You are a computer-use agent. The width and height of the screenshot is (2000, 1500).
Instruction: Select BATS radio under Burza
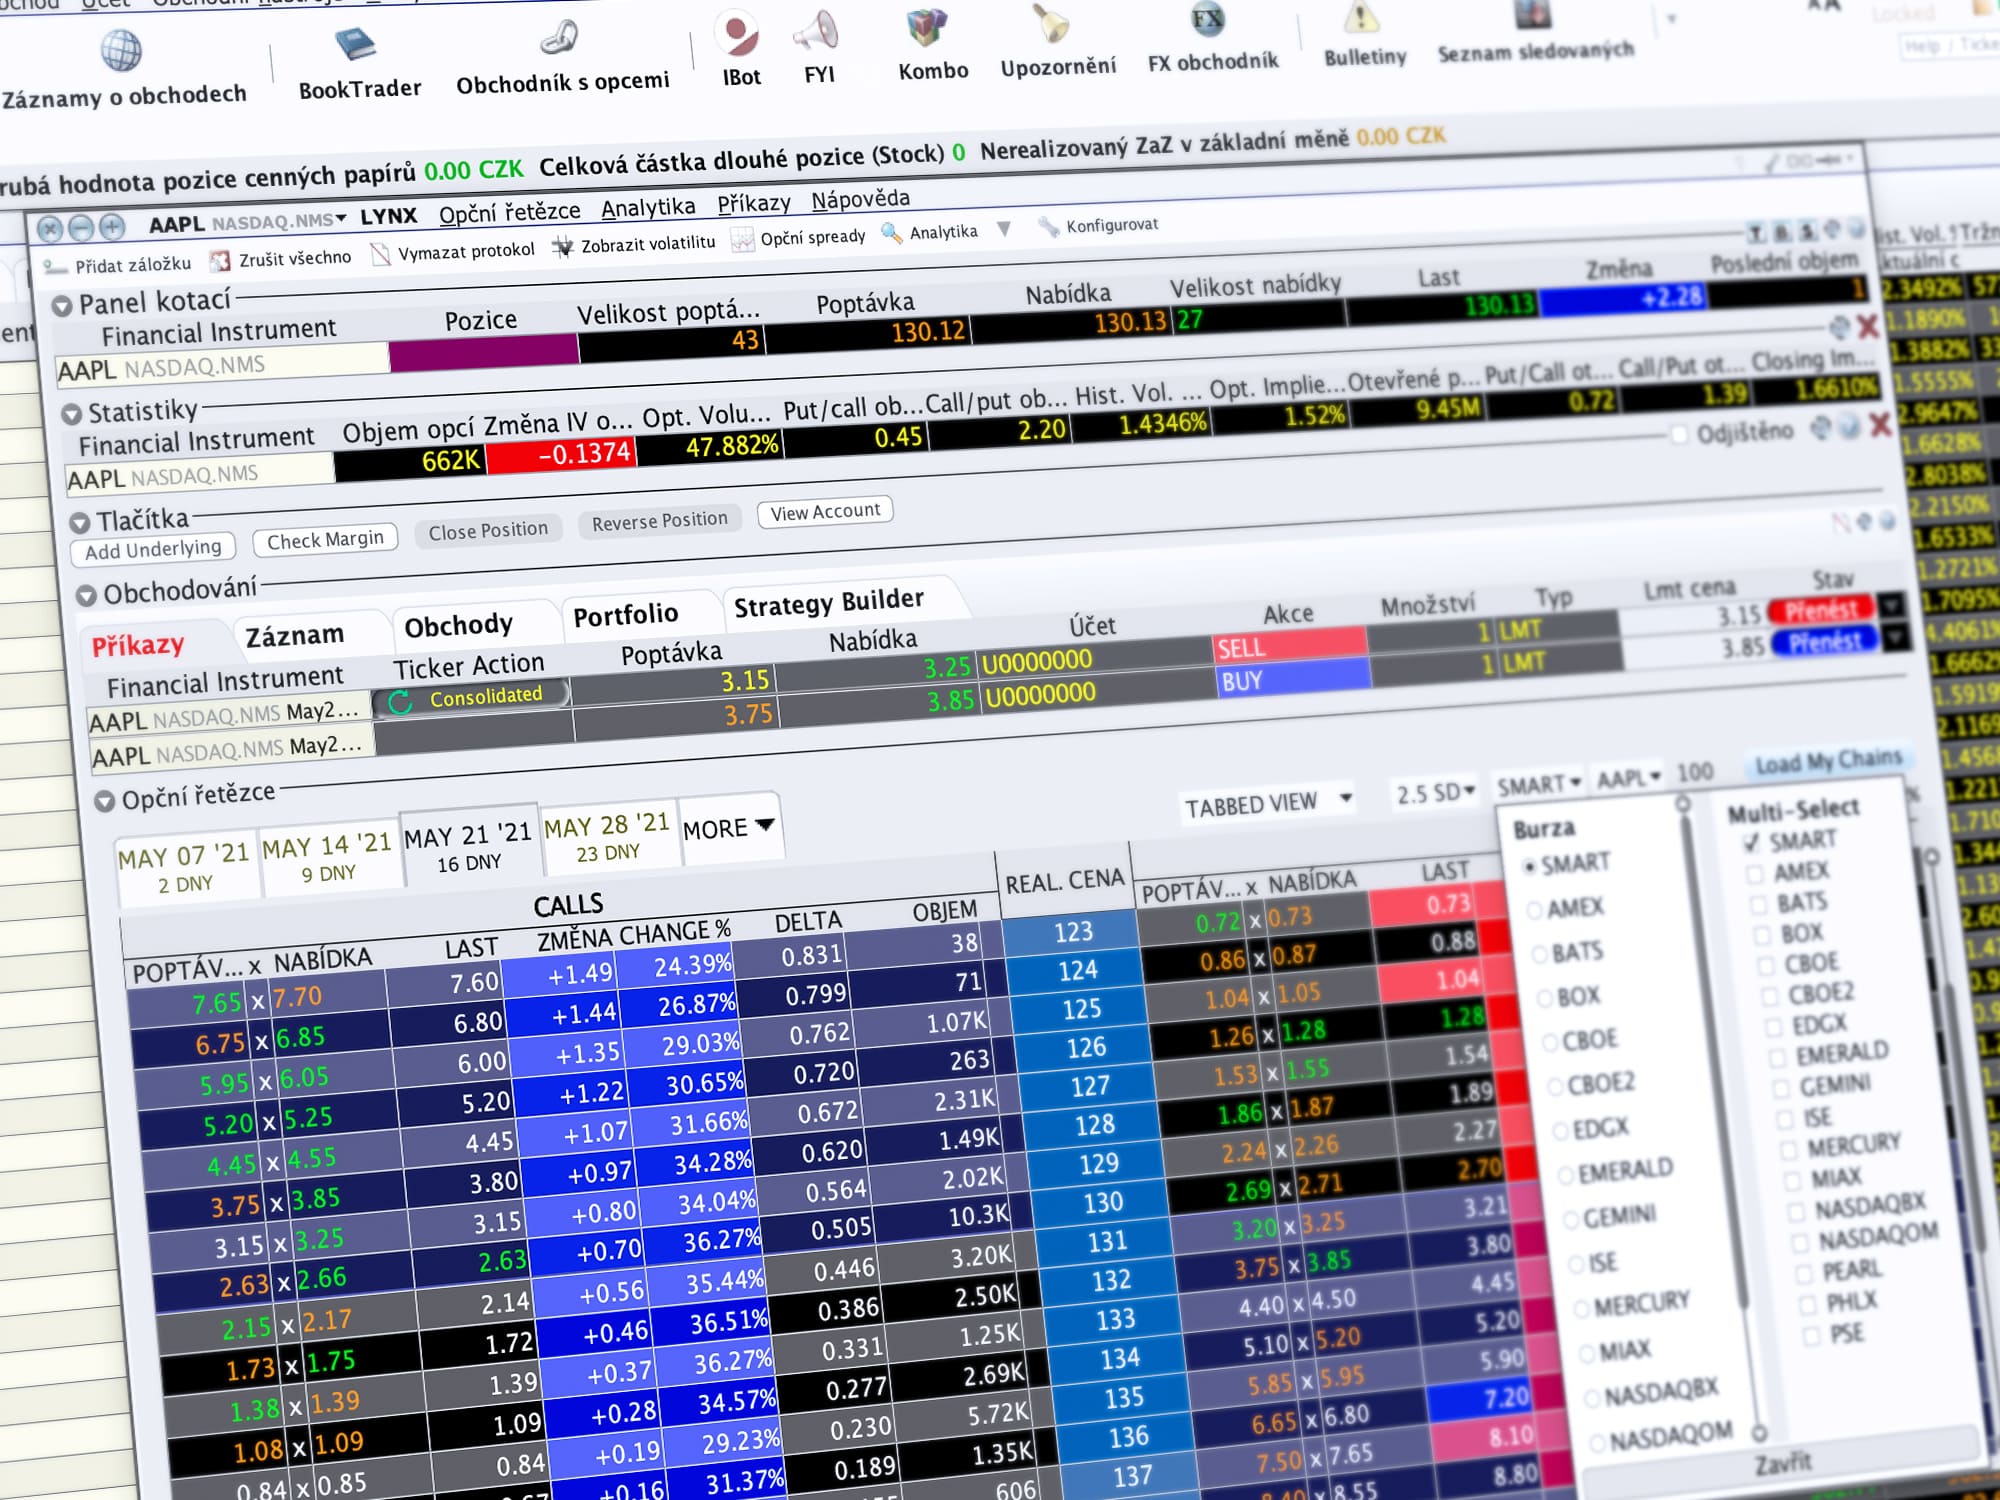[x=1540, y=955]
